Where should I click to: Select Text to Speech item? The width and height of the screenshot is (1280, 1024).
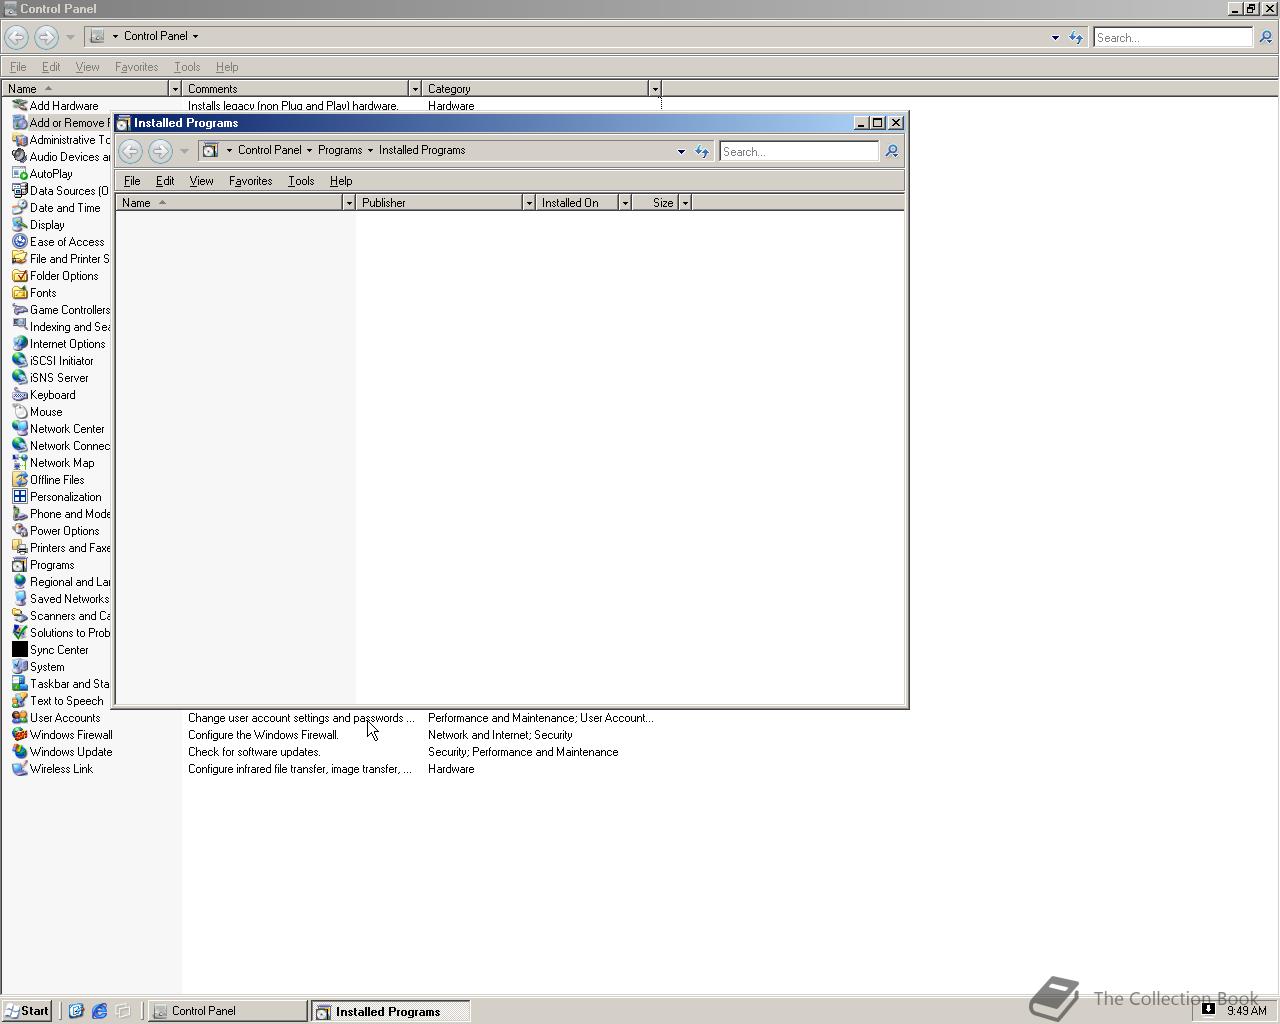pyautogui.click(x=58, y=701)
